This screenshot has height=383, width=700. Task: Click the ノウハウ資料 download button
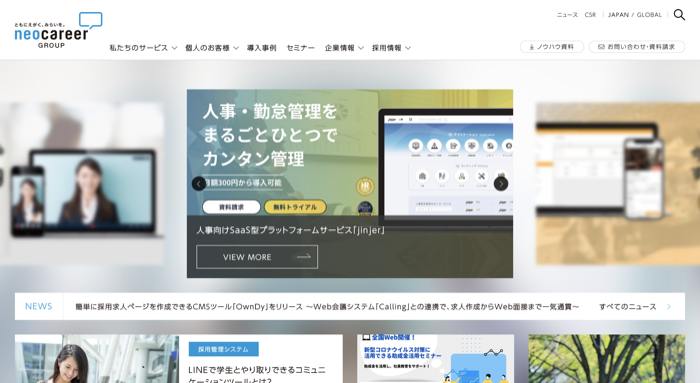[552, 47]
